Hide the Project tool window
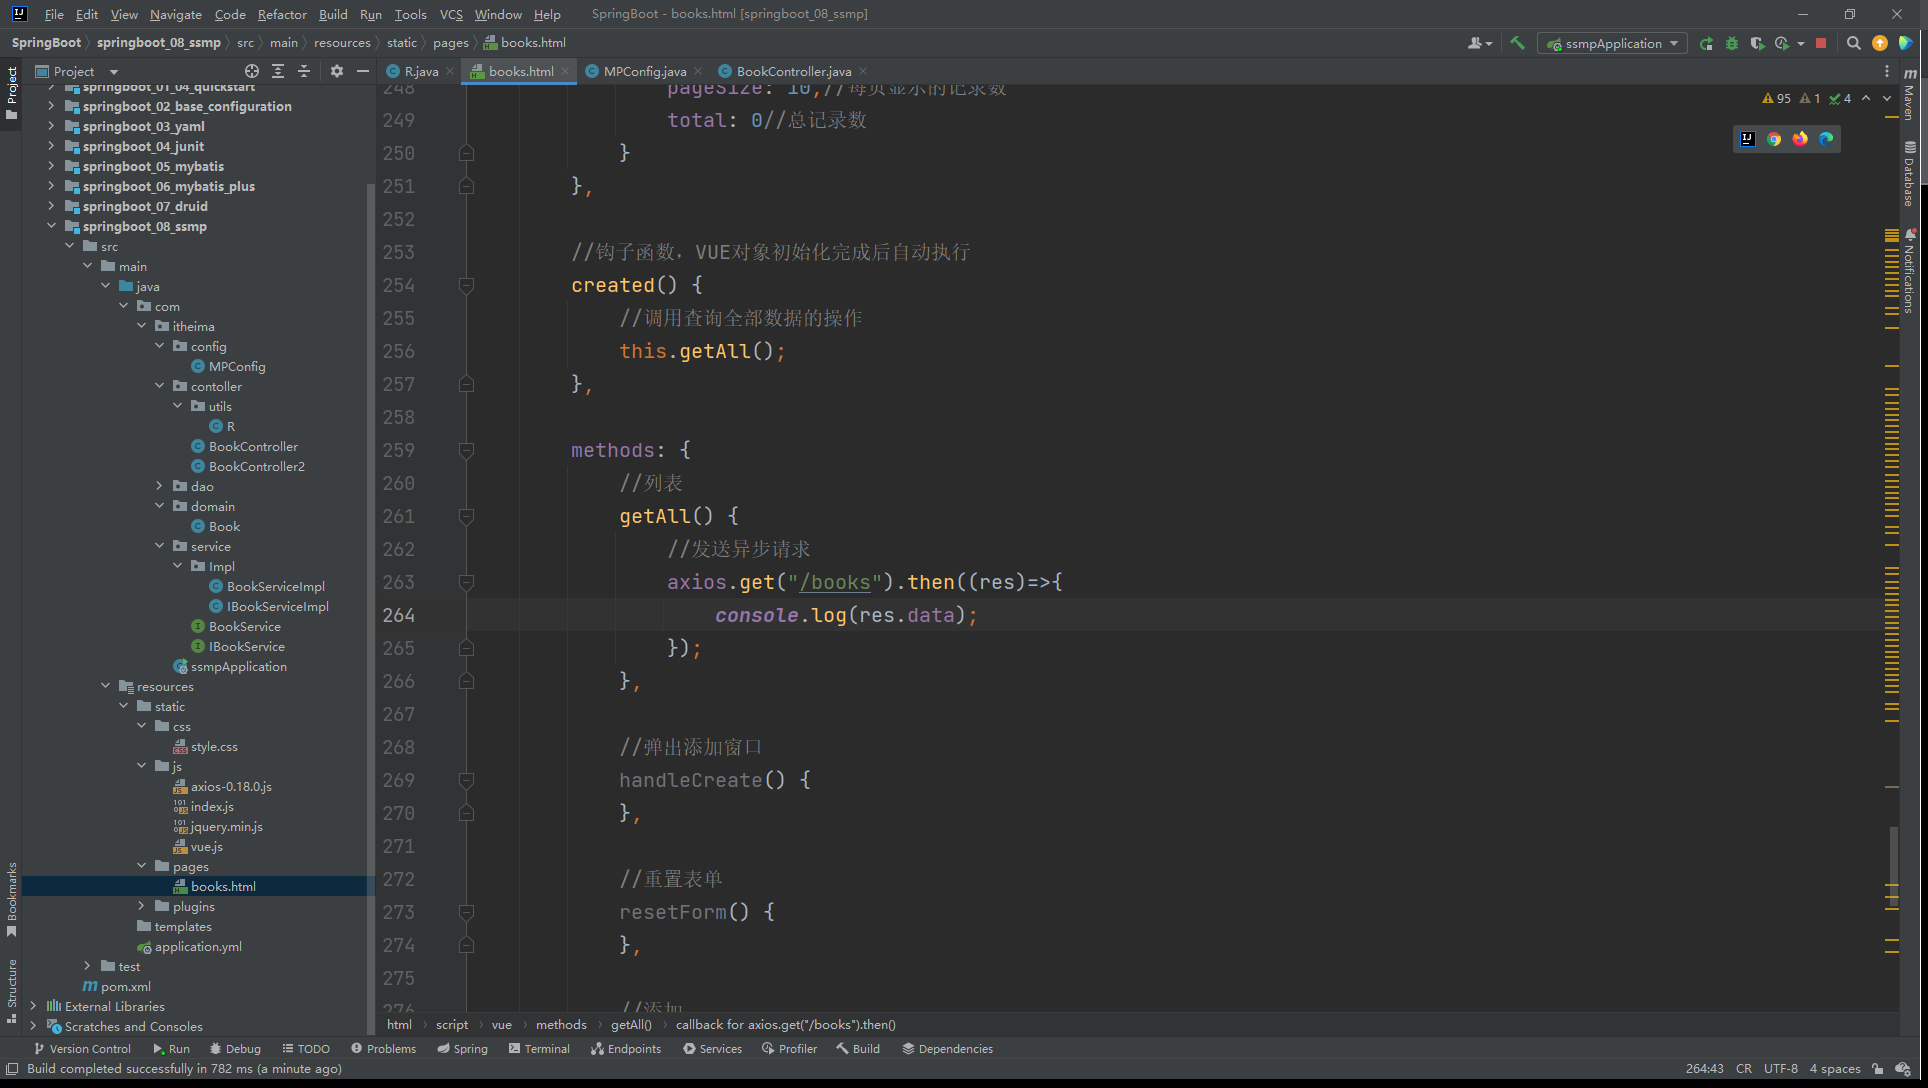1928x1088 pixels. pos(363,71)
